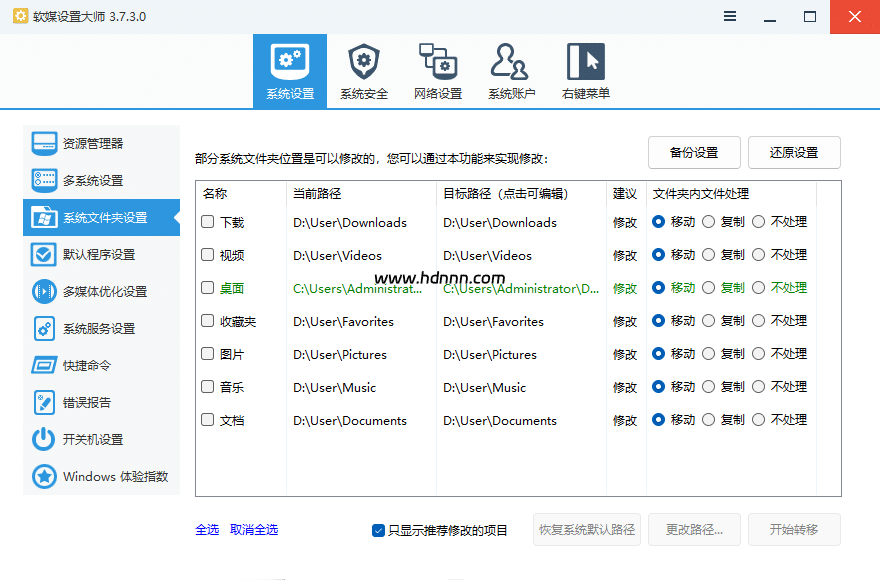Select 复制 radio for the 视频 row

[x=709, y=255]
